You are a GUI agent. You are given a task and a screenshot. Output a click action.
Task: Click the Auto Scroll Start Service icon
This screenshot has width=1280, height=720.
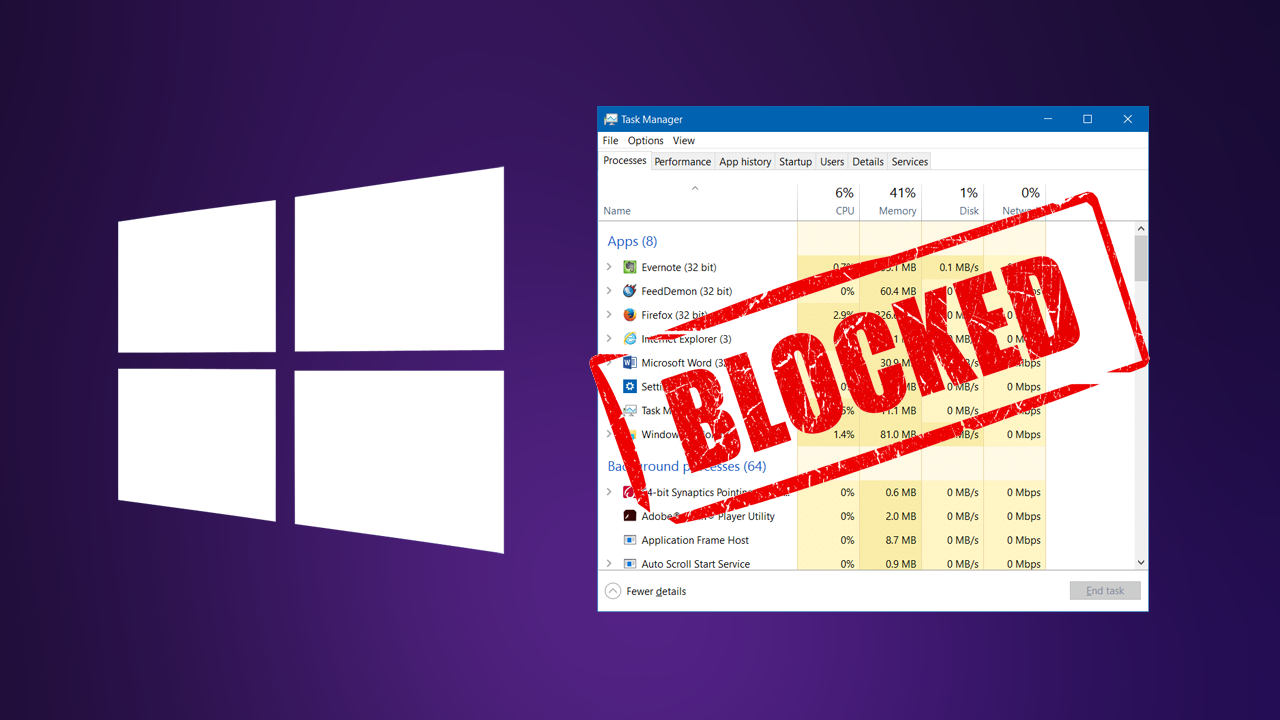630,564
